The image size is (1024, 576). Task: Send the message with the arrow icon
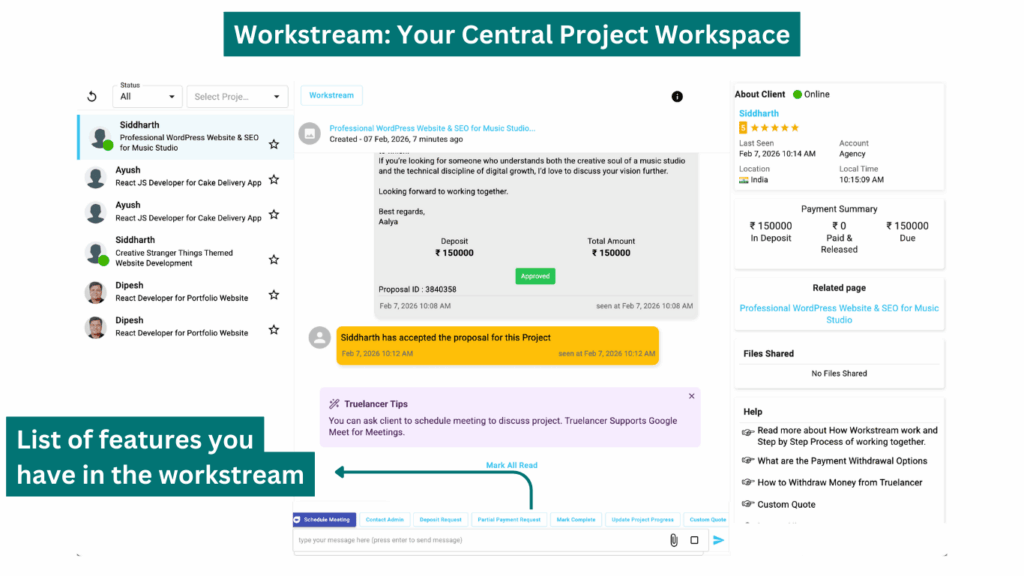click(718, 540)
